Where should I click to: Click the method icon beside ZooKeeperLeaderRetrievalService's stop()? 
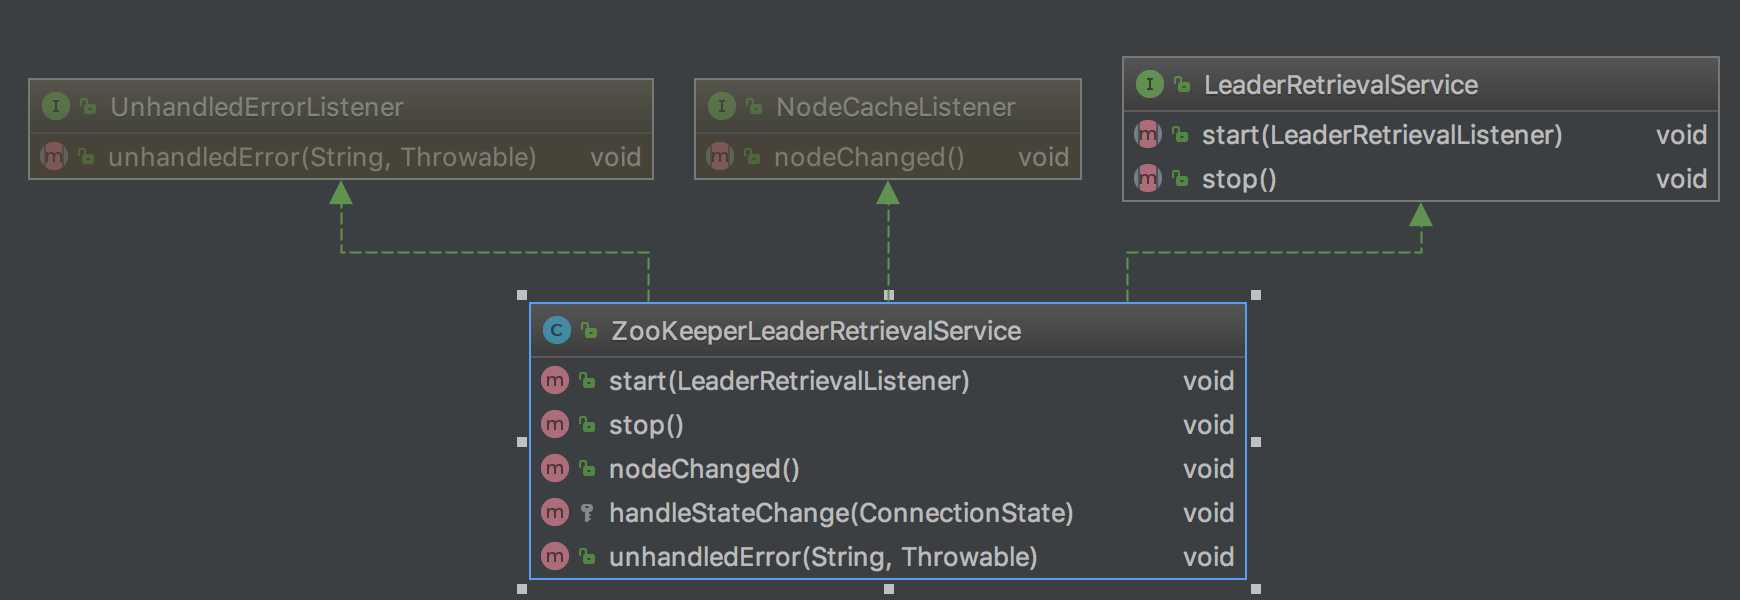point(555,424)
